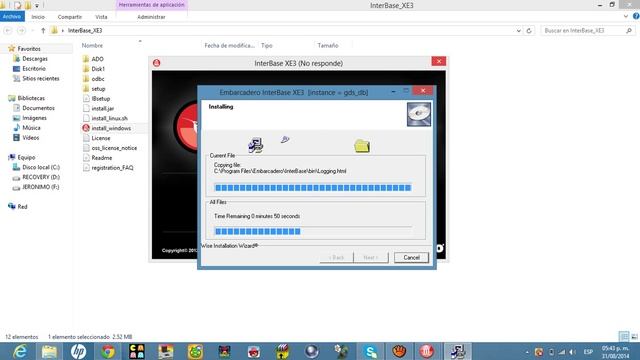Image resolution: width=640 pixels, height=360 pixels.
Task: Click the breadcrumb arrow before InterBase_XE3
Action: pos(62,31)
